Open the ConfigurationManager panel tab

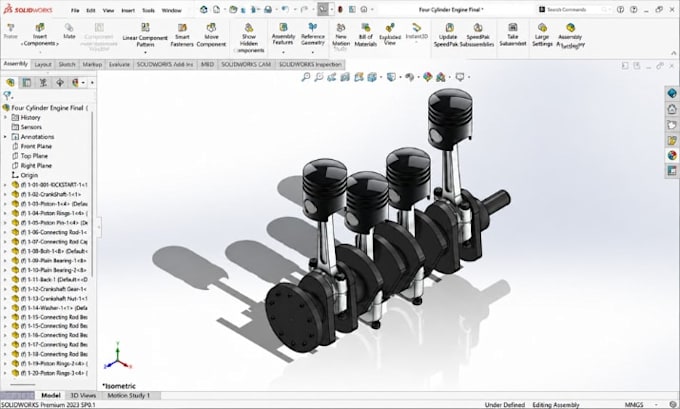click(x=43, y=82)
